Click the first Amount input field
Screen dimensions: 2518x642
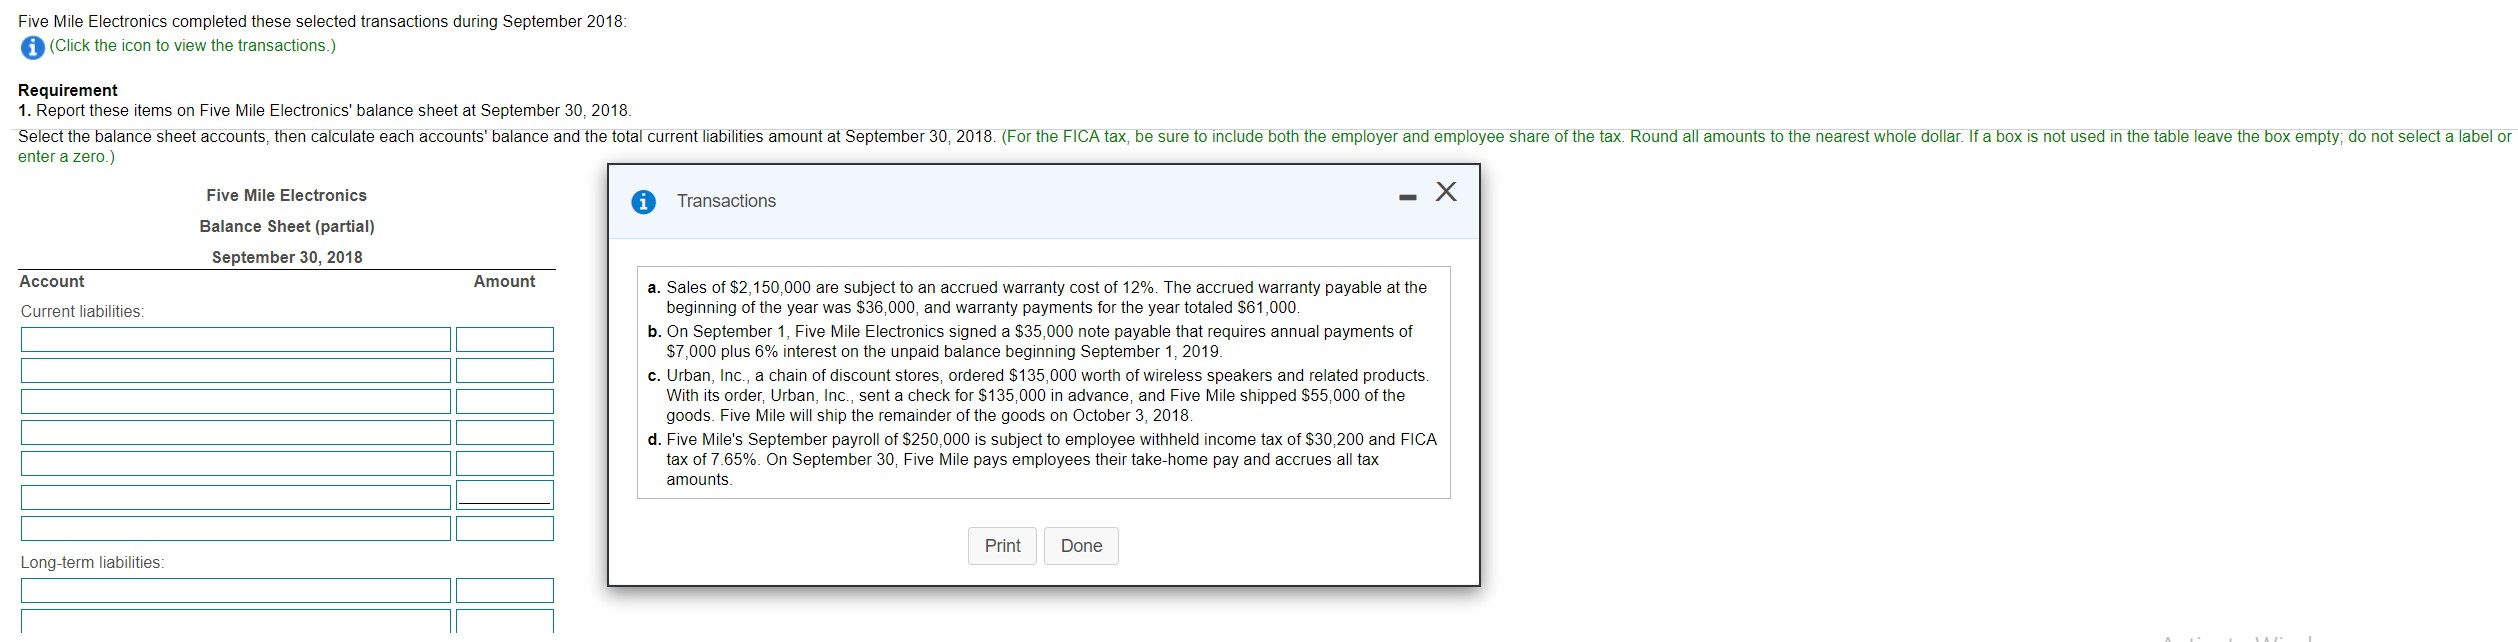(505, 340)
